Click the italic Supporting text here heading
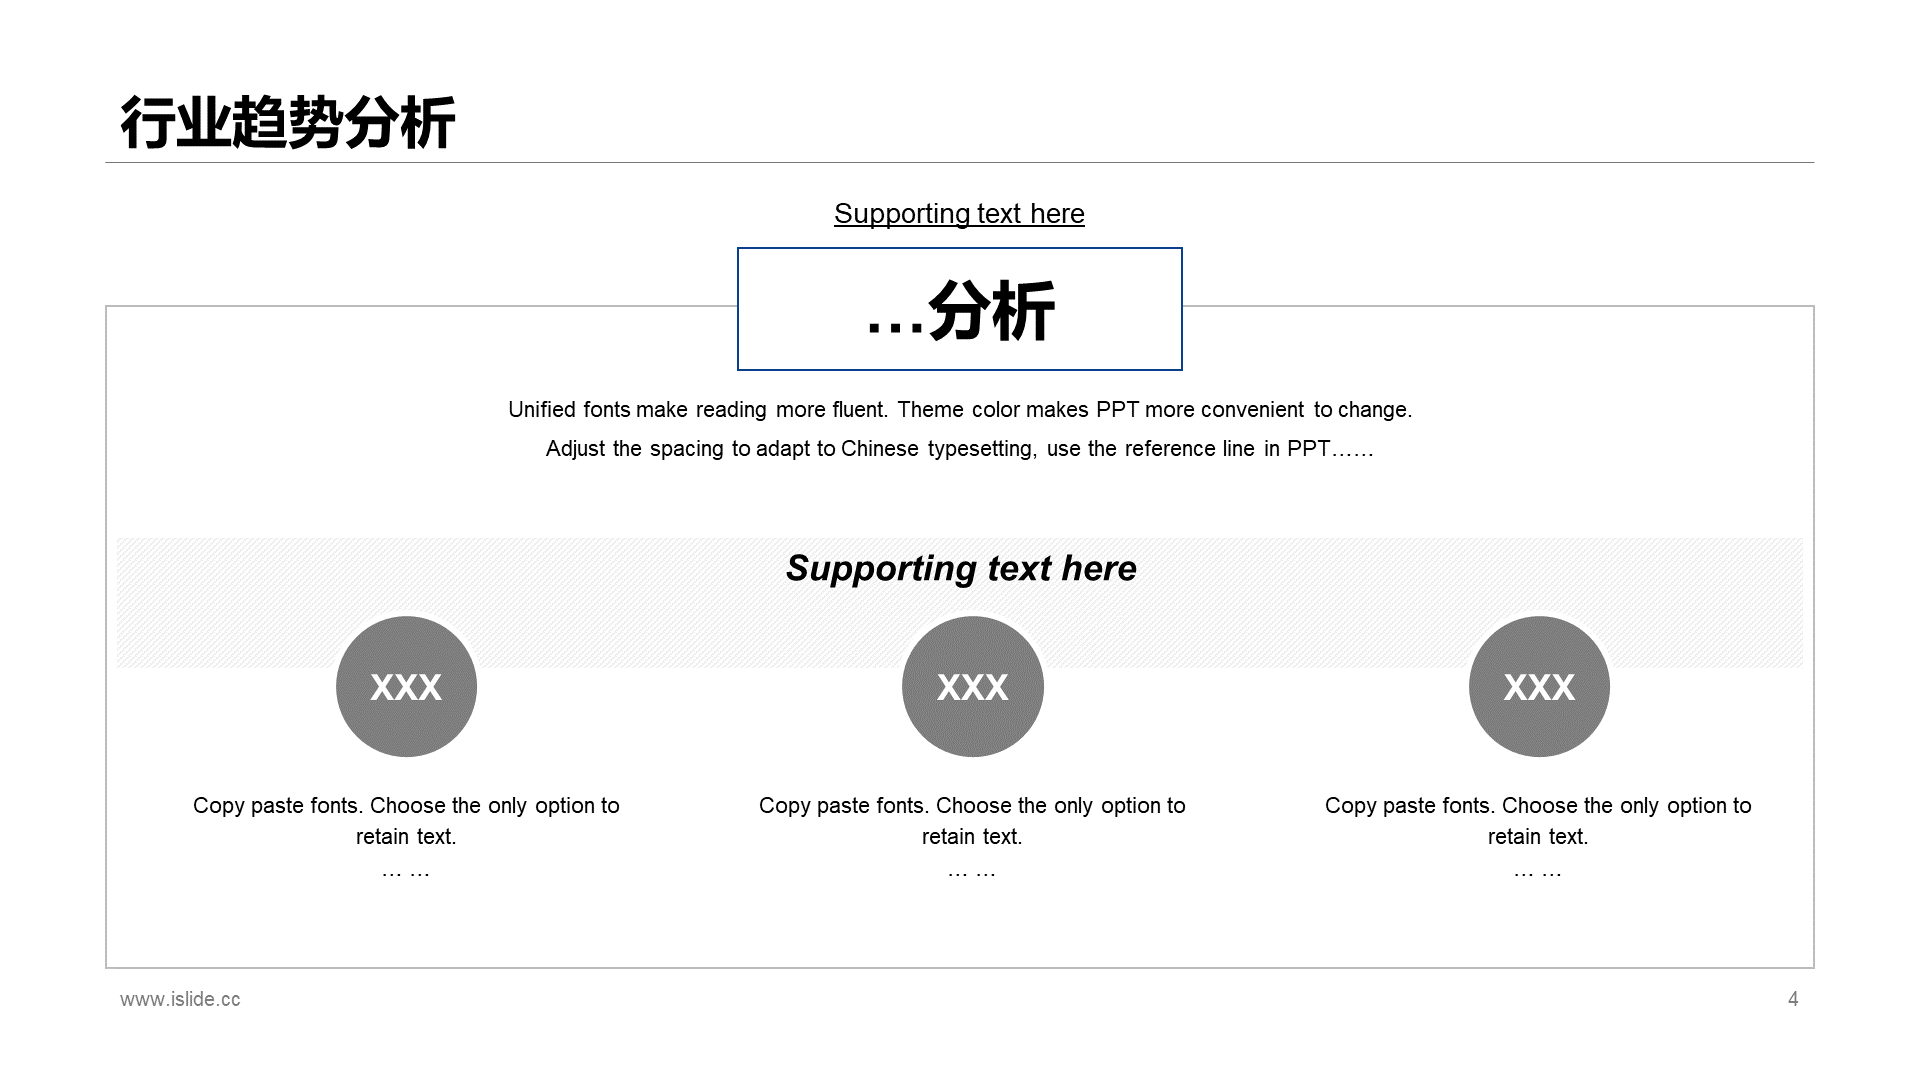The height and width of the screenshot is (1080, 1920). pos(961,568)
